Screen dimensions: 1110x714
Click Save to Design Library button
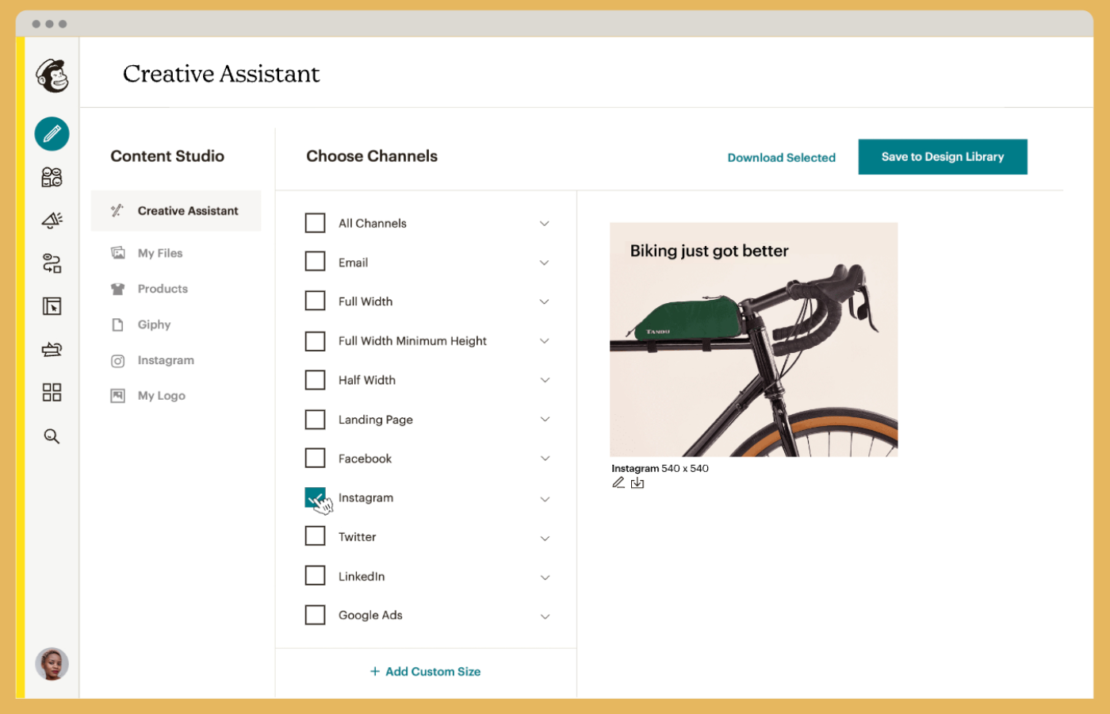[942, 157]
